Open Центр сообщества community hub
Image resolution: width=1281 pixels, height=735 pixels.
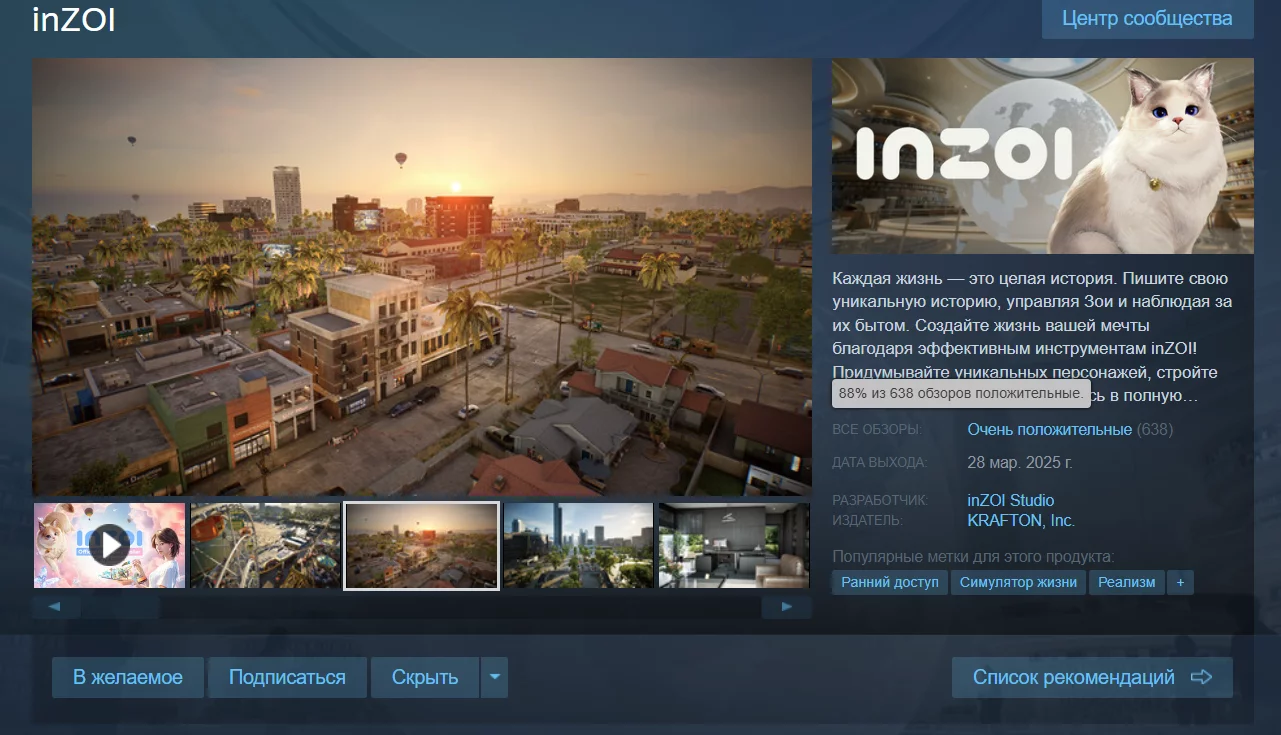pyautogui.click(x=1147, y=18)
